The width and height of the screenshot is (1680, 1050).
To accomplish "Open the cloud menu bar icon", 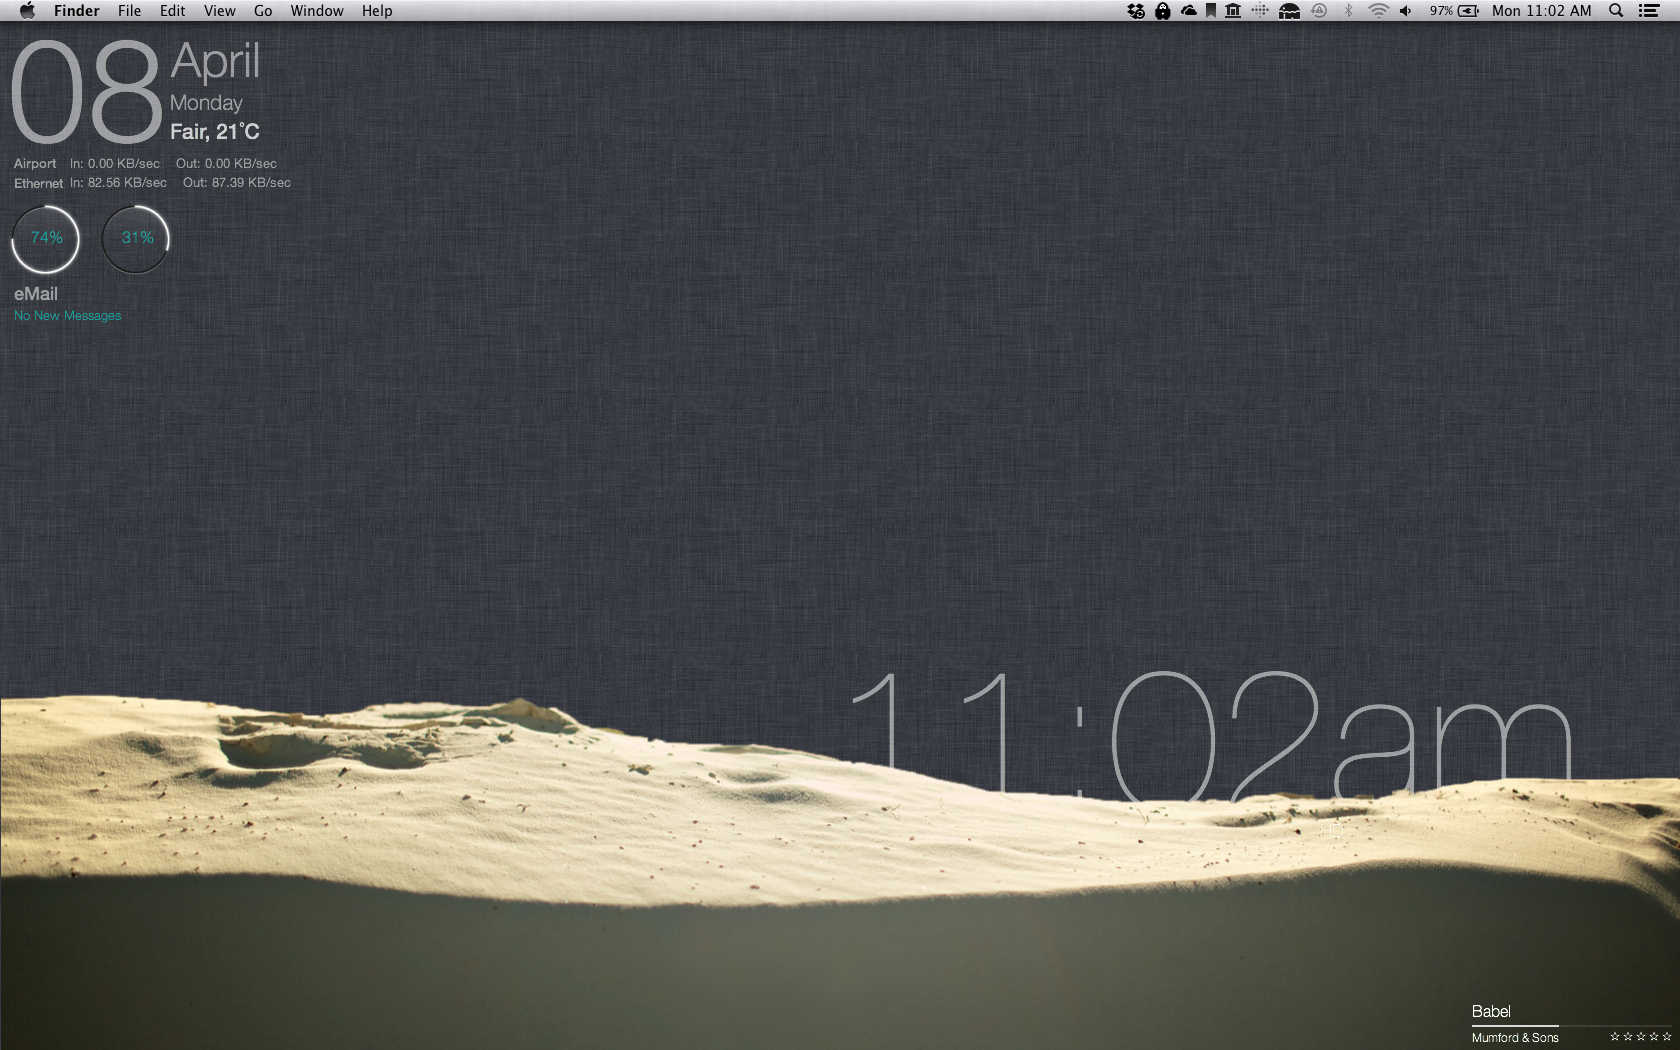I will 1188,11.
